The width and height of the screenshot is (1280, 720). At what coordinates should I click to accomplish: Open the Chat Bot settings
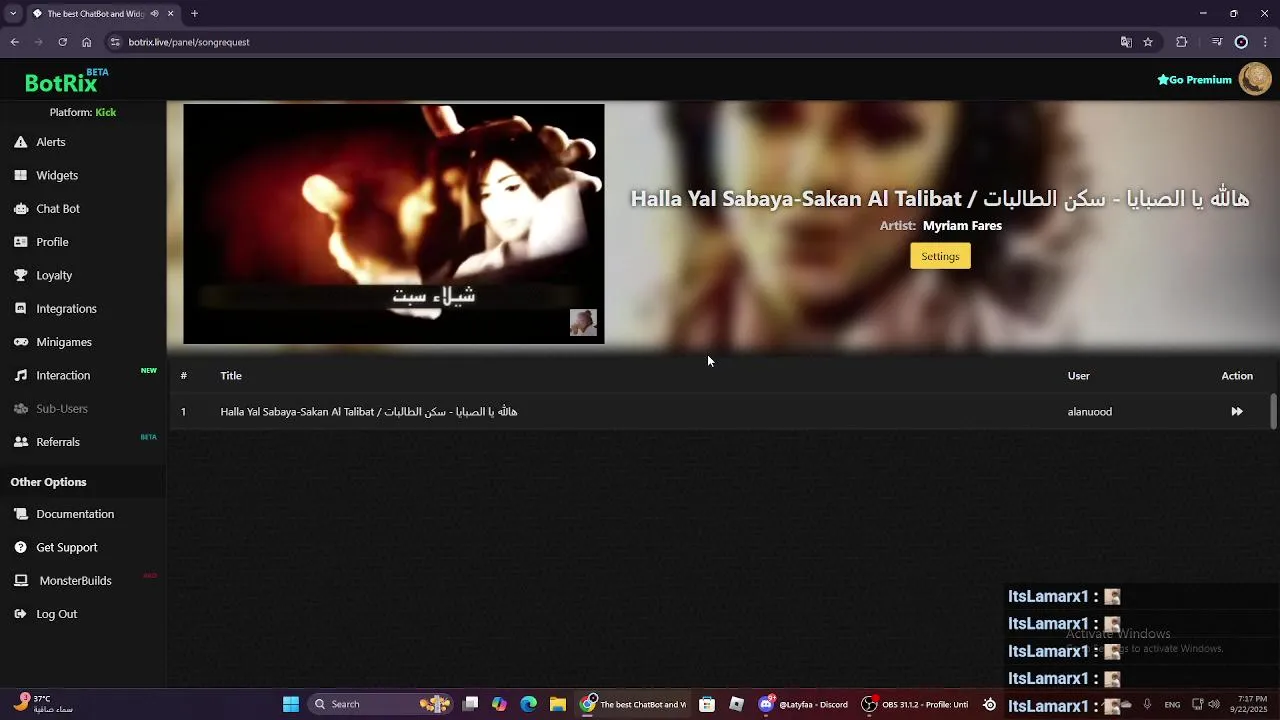(x=57, y=209)
